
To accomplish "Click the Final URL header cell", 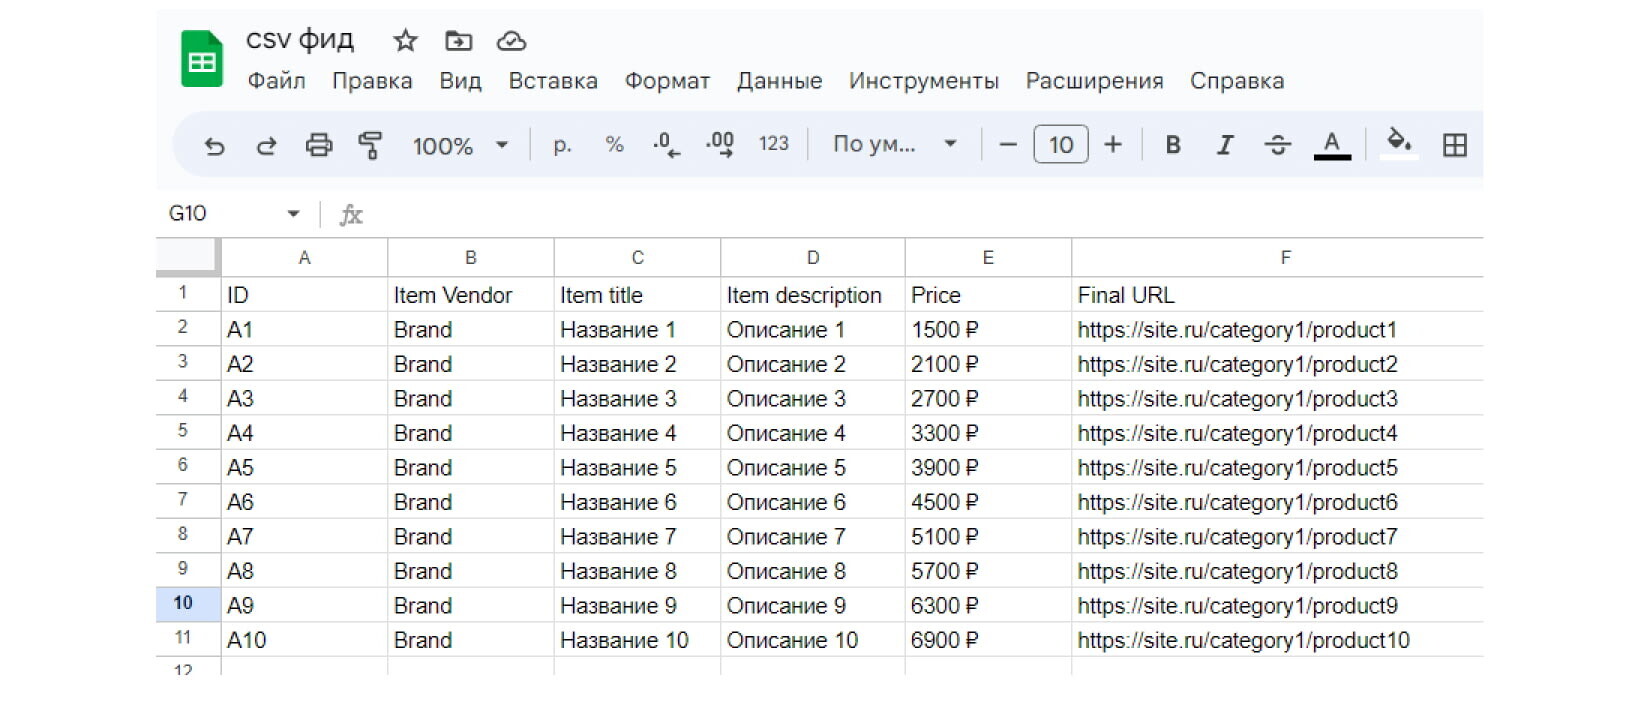I will click(x=1277, y=295).
